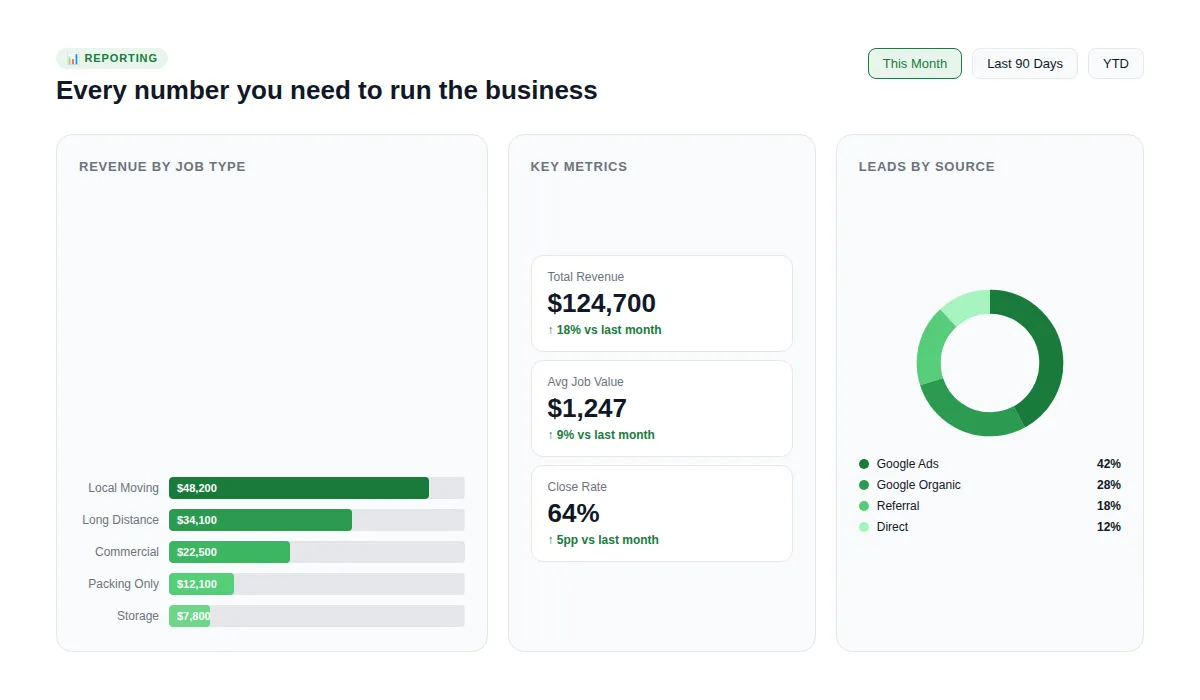Click the Long Distance revenue bar
This screenshot has width=1200, height=700.
click(x=260, y=520)
